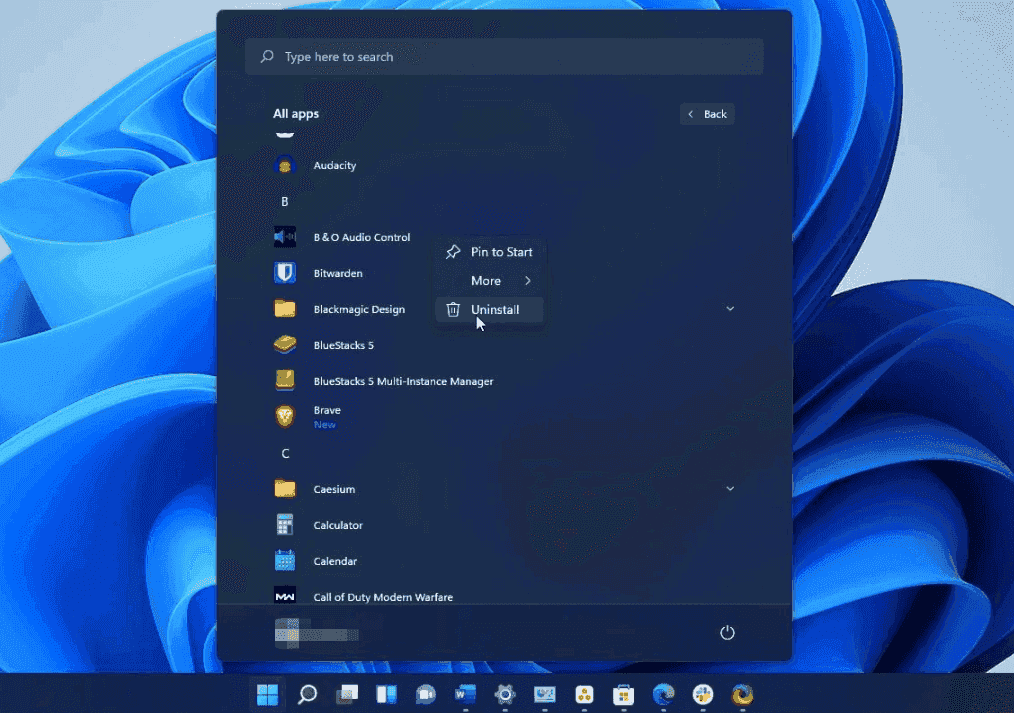
Task: Open the monitor chart app on taskbar
Action: 545,695
